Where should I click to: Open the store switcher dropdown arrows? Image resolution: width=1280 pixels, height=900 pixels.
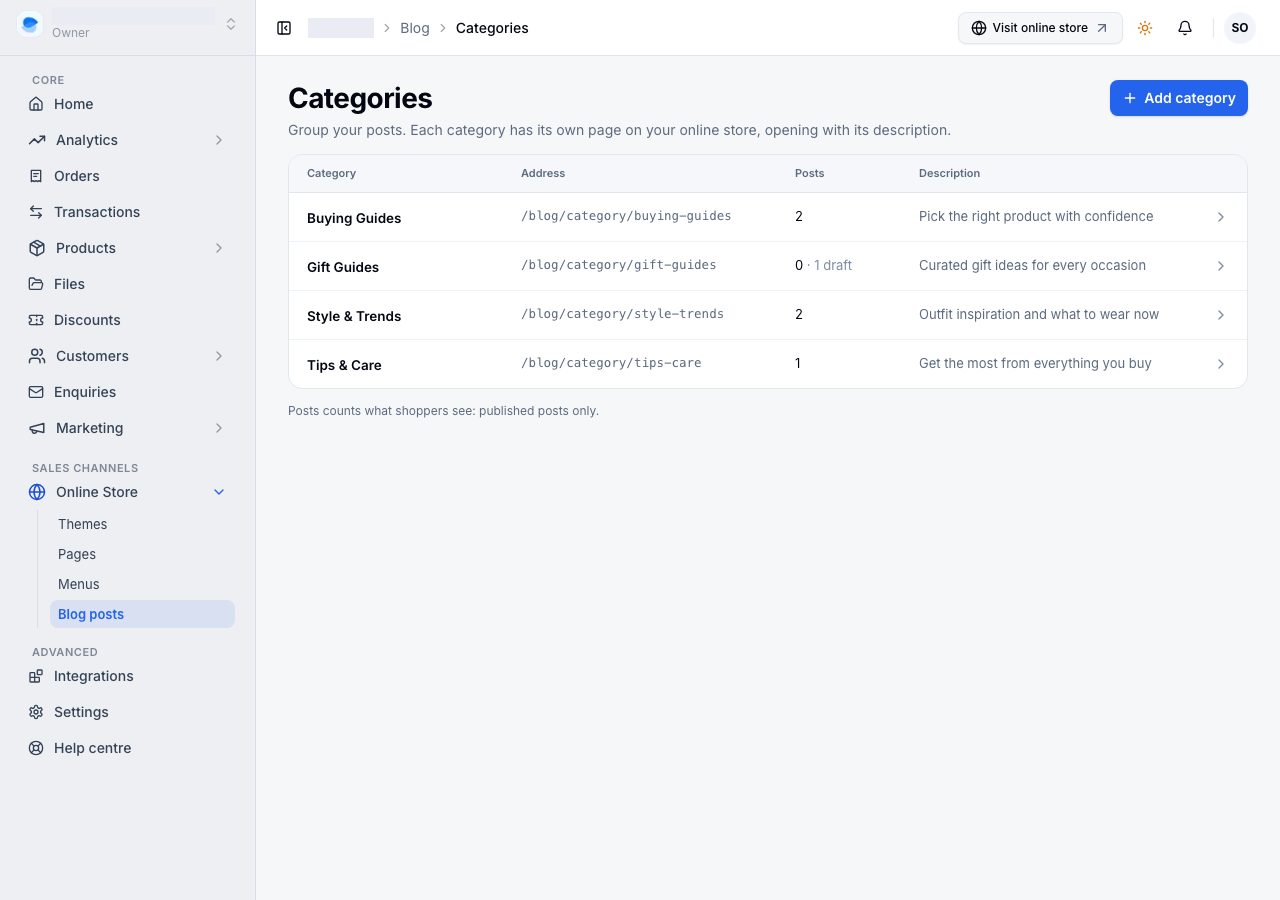pyautogui.click(x=231, y=24)
